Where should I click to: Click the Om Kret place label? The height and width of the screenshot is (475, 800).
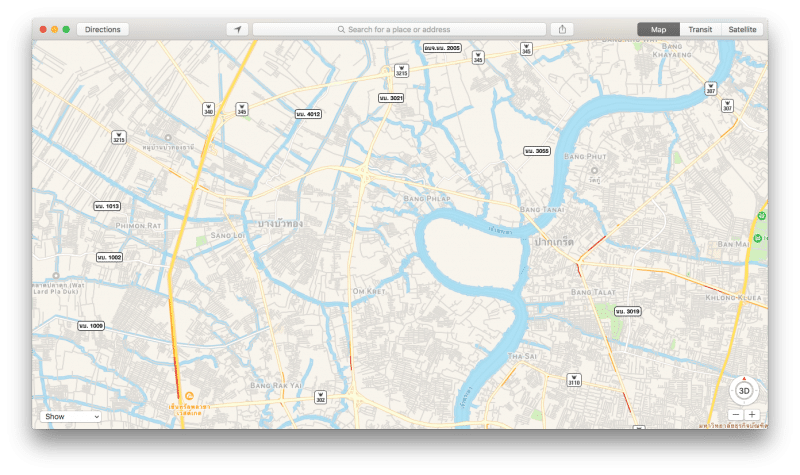tap(369, 291)
